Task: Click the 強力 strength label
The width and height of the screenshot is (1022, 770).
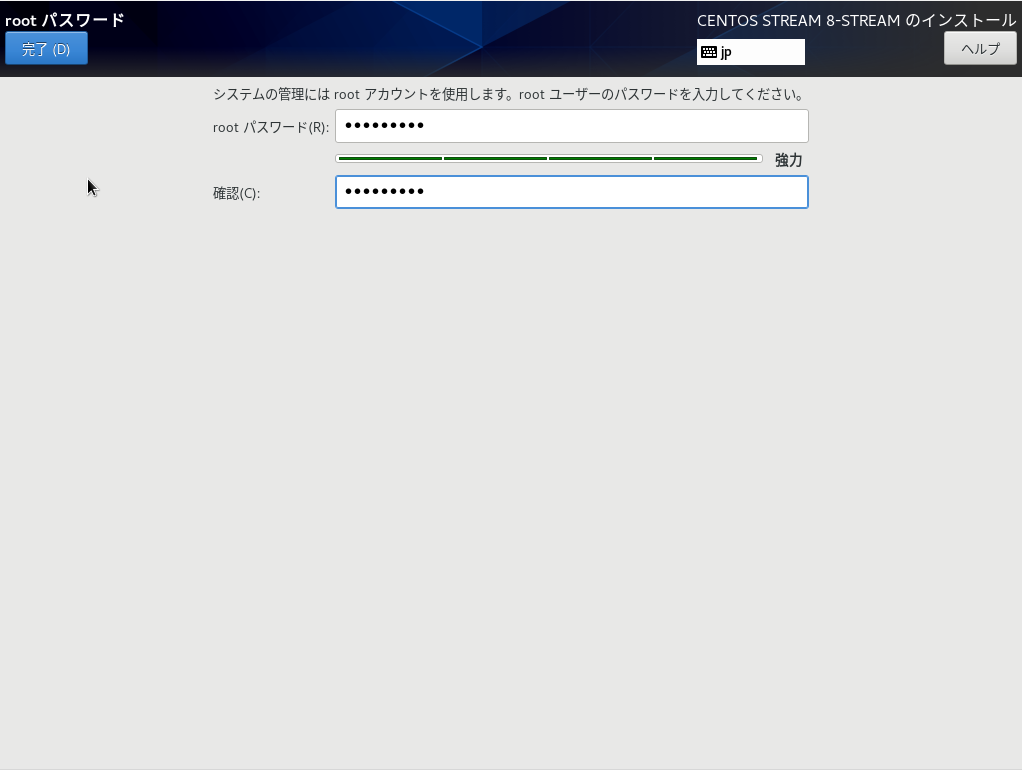Action: (788, 160)
